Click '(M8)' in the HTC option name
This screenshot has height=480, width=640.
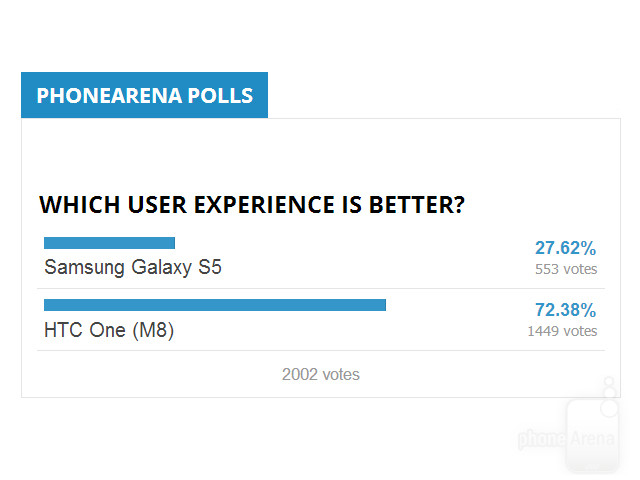coord(153,330)
